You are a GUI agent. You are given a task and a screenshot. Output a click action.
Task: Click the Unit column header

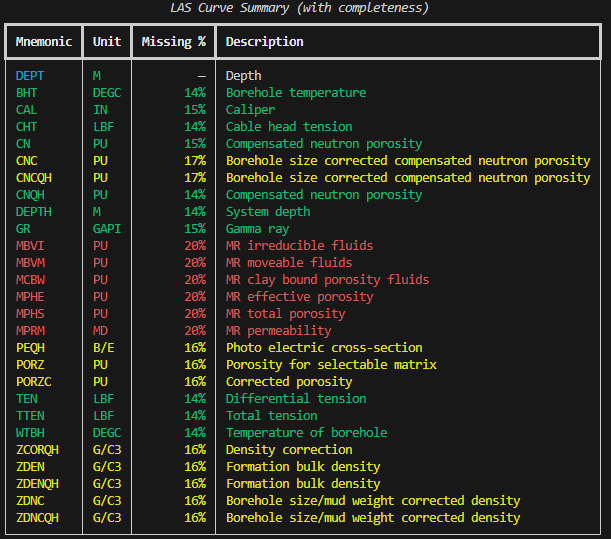(107, 42)
